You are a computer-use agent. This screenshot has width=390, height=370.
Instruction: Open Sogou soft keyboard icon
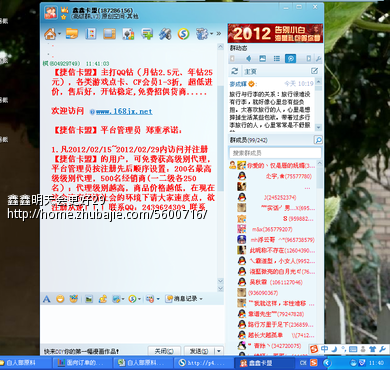click(353, 349)
